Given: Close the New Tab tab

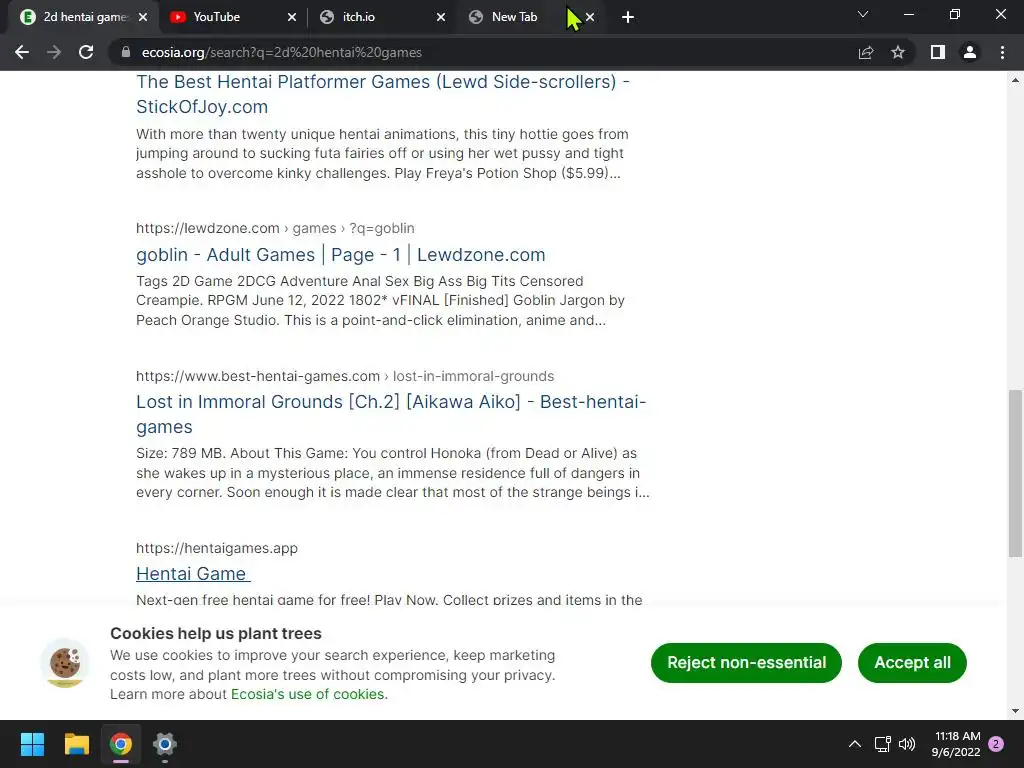Looking at the screenshot, I should click(590, 17).
